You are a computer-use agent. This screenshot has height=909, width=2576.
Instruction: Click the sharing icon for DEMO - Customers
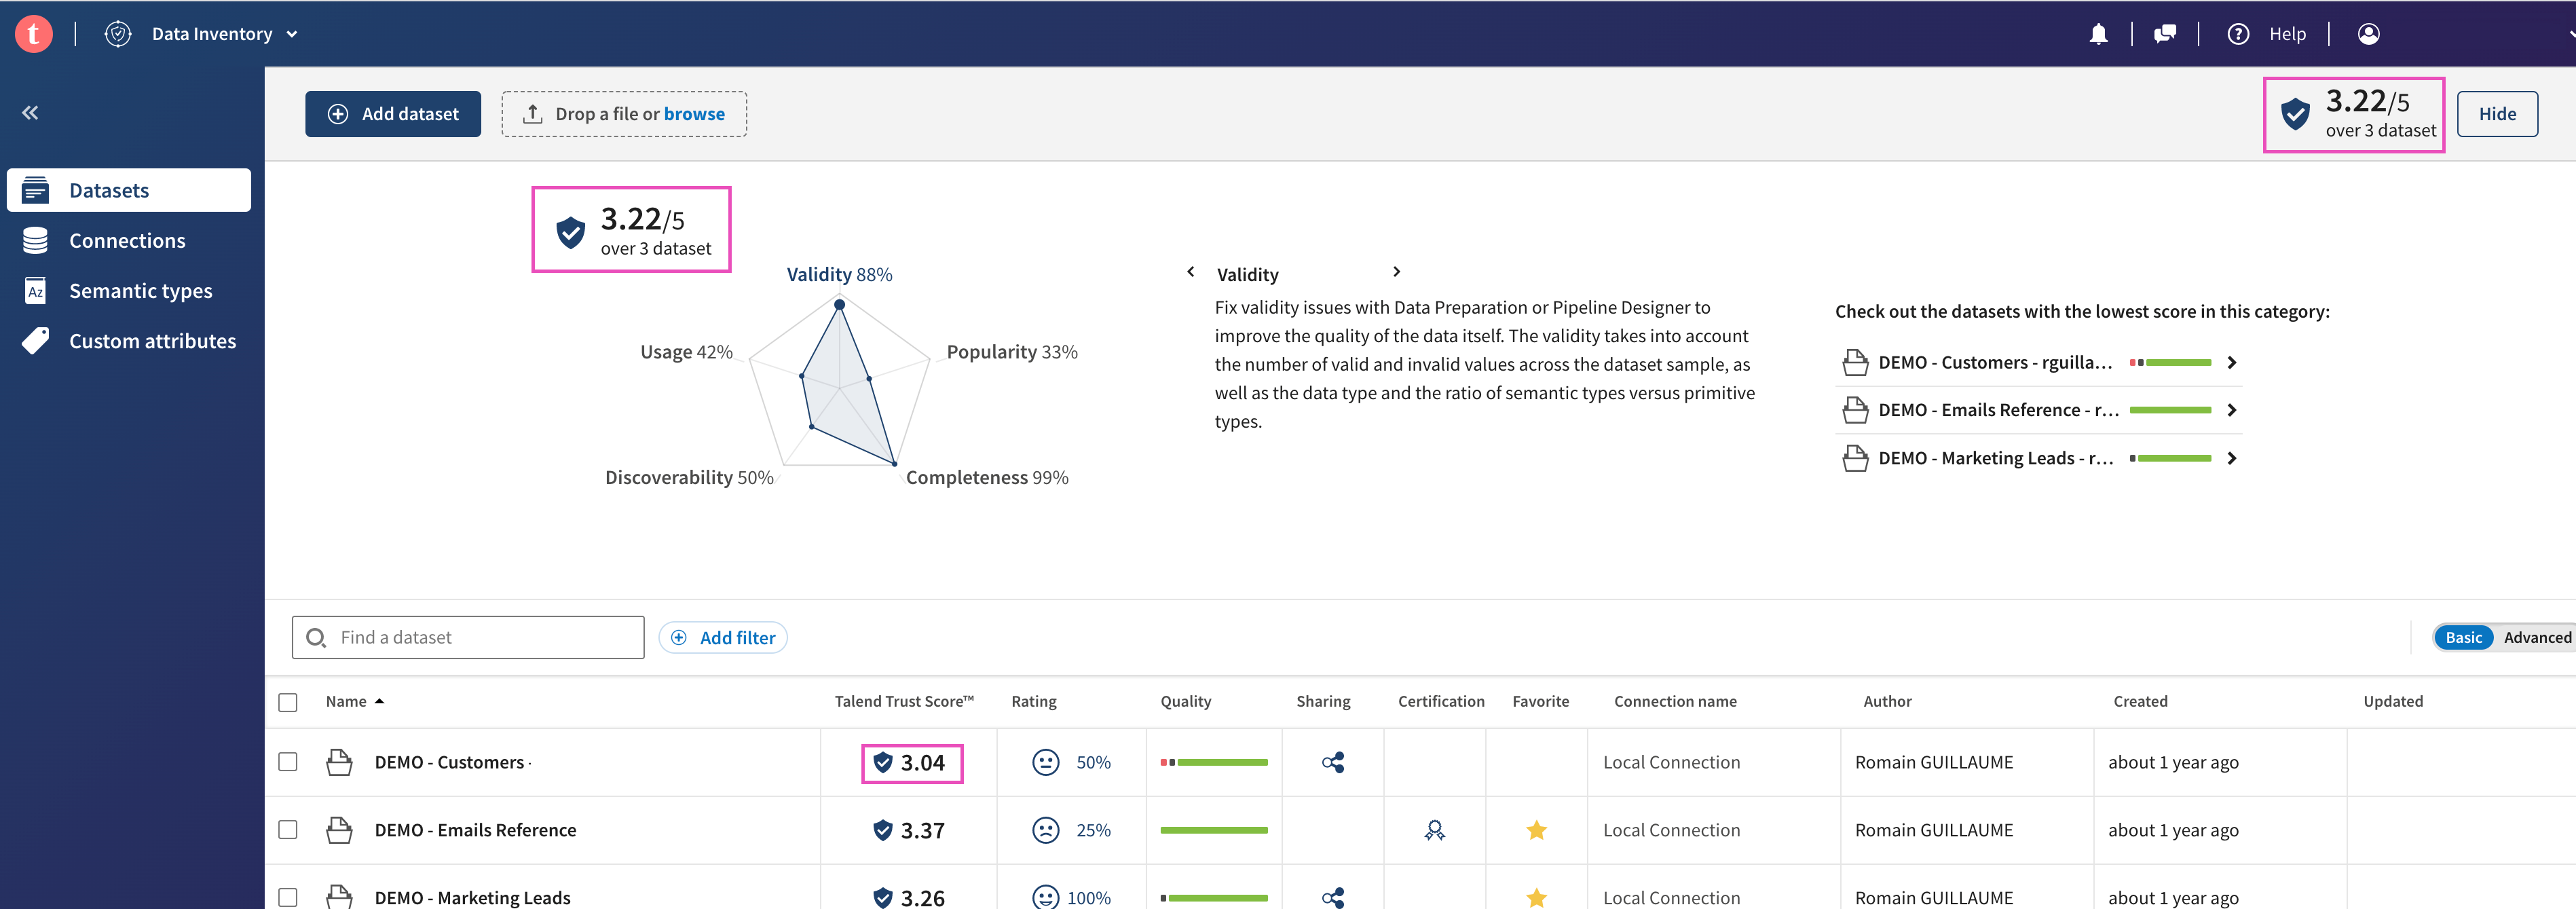1332,762
